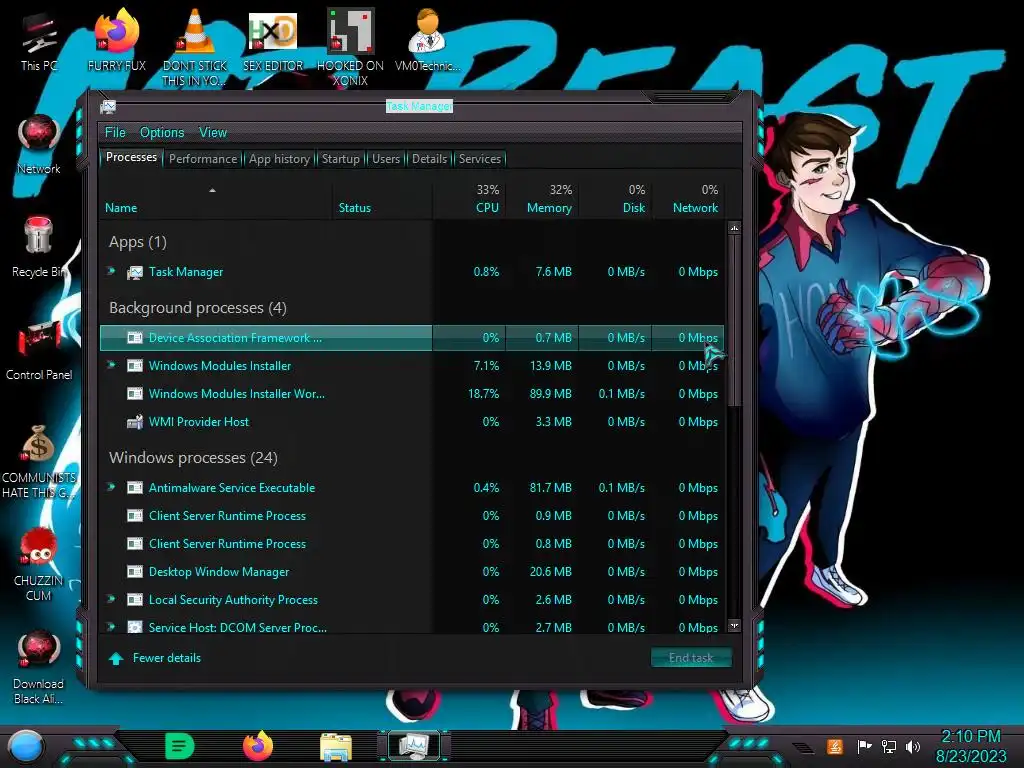Image resolution: width=1024 pixels, height=768 pixels.
Task: Select the Desktop Window Manager process
Action: [x=412, y=571]
